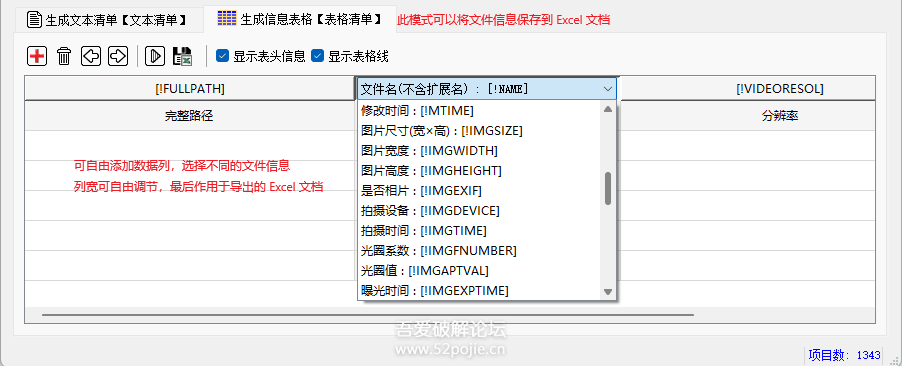The image size is (902, 366).
Task: Move the column right with the right arrow icon
Action: click(118, 56)
